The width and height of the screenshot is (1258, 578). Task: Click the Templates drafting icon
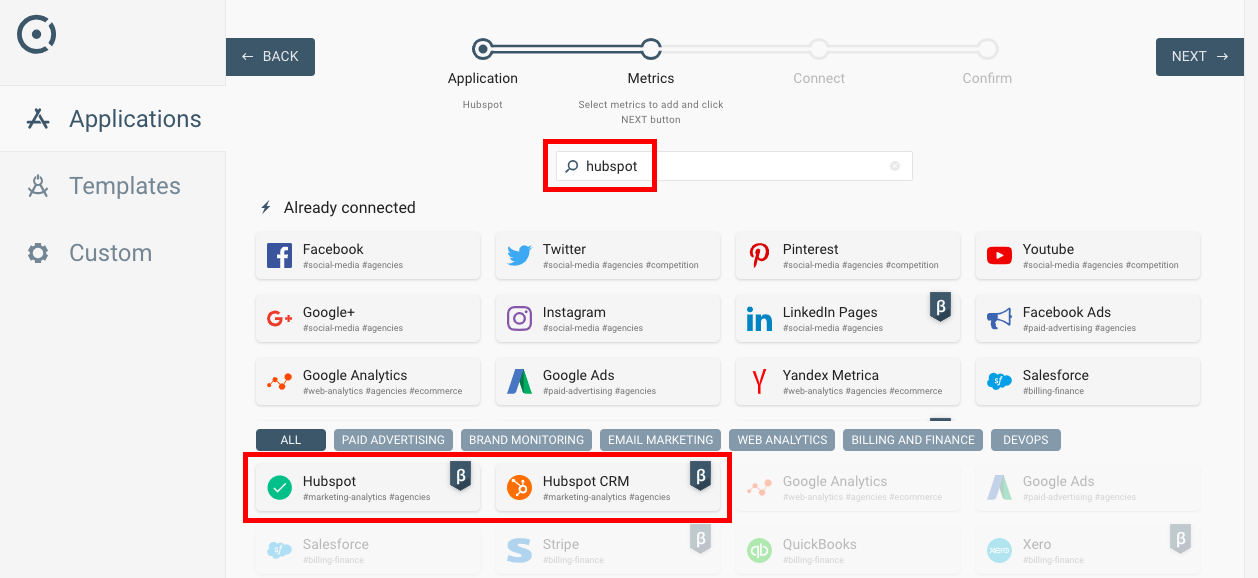pyautogui.click(x=38, y=186)
